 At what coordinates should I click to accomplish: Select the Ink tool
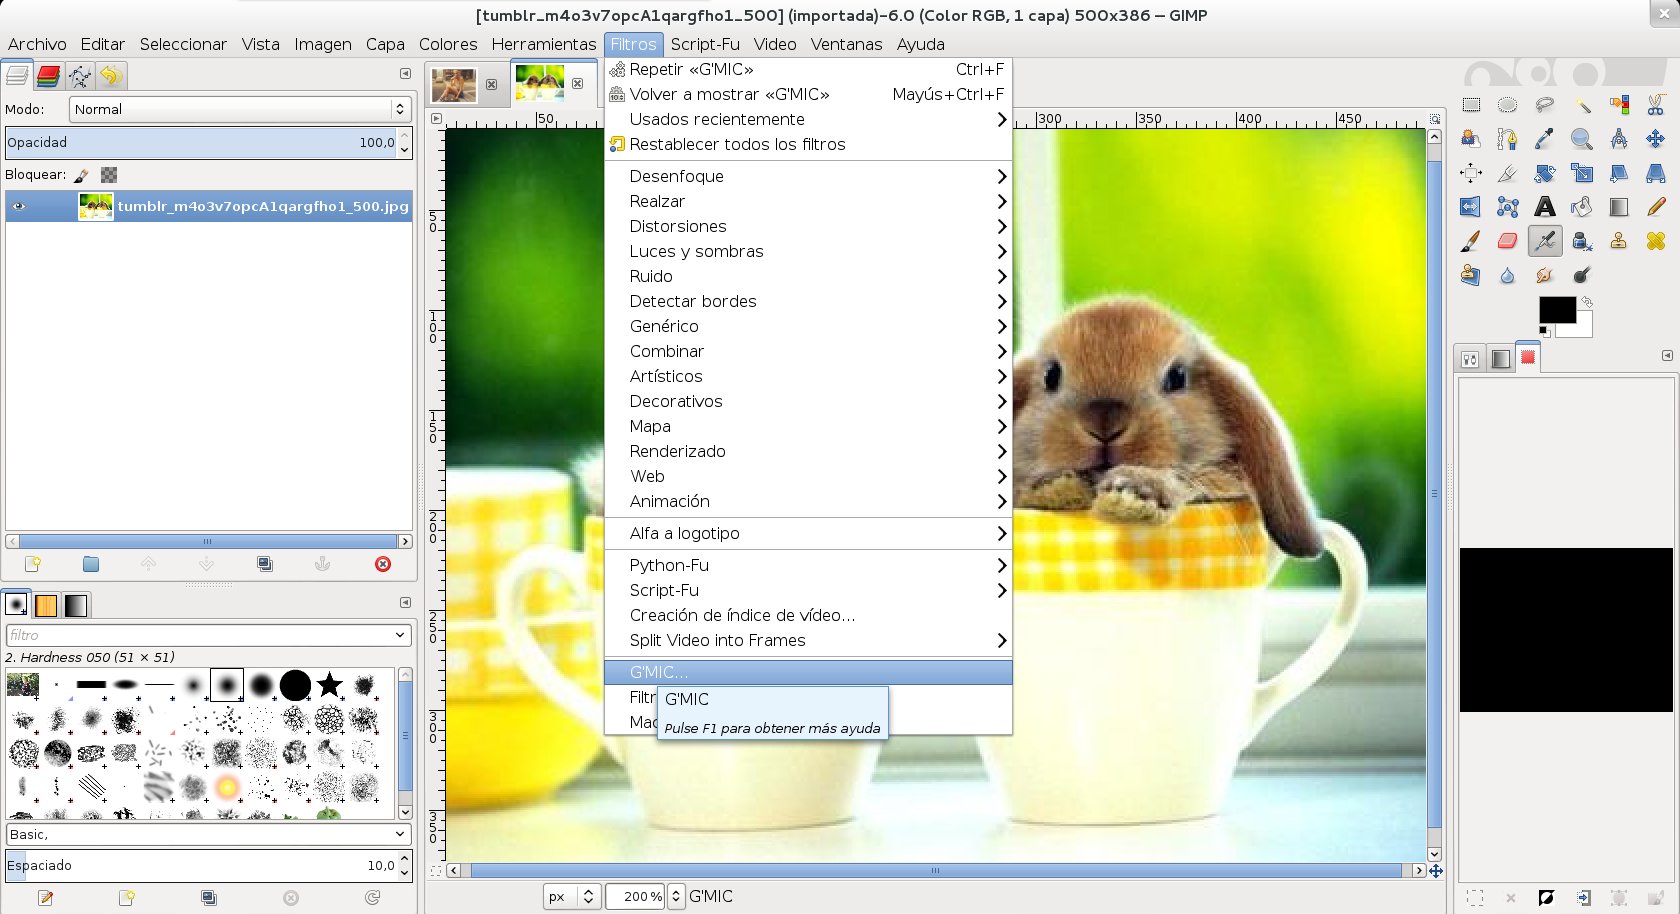(1582, 241)
